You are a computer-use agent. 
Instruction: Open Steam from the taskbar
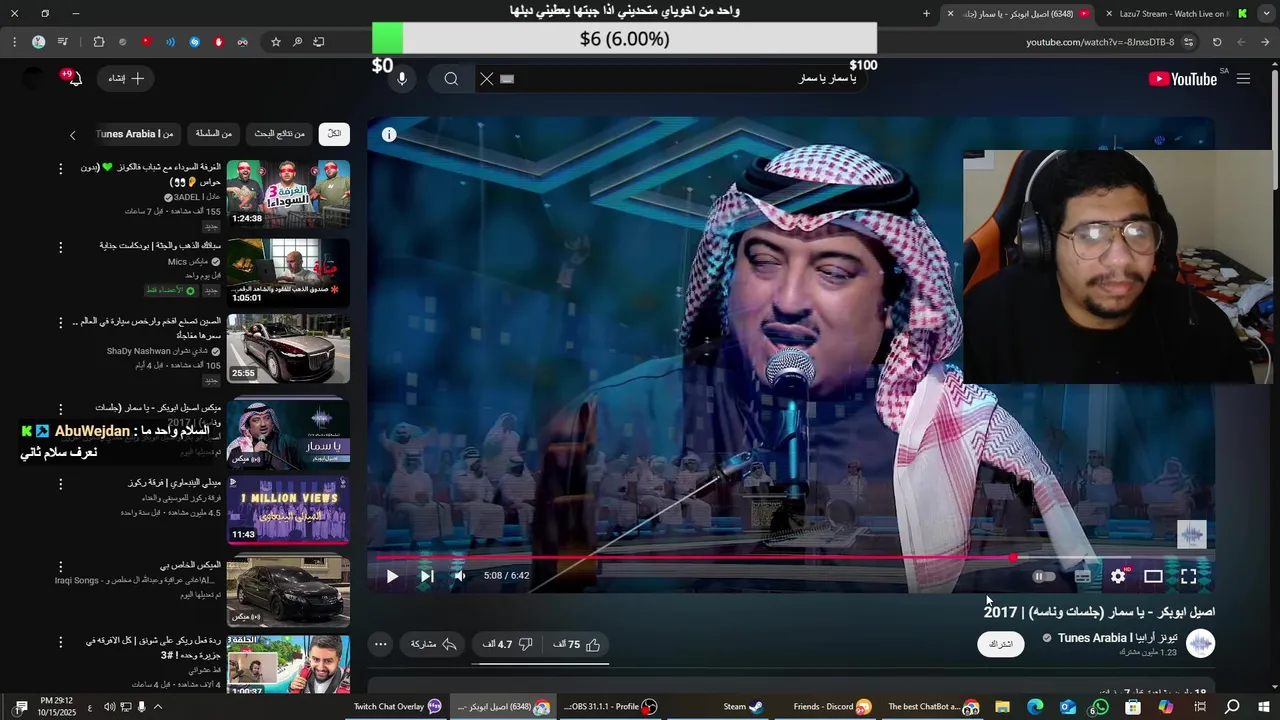pos(743,707)
